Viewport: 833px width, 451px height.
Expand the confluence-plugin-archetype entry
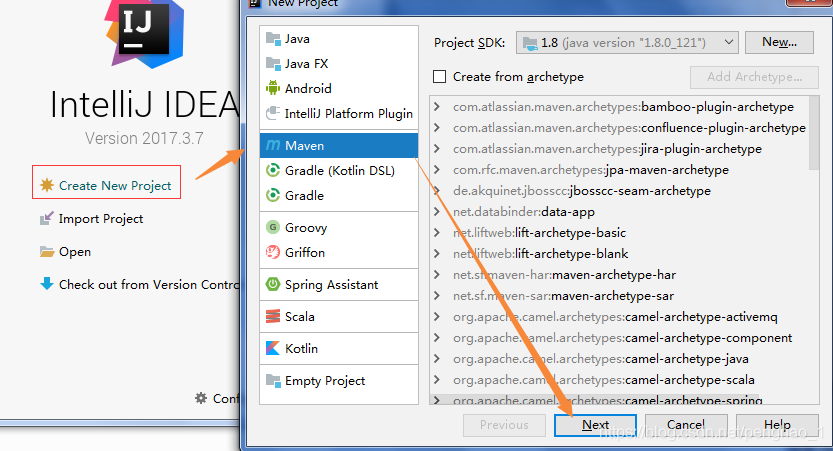tap(437, 128)
